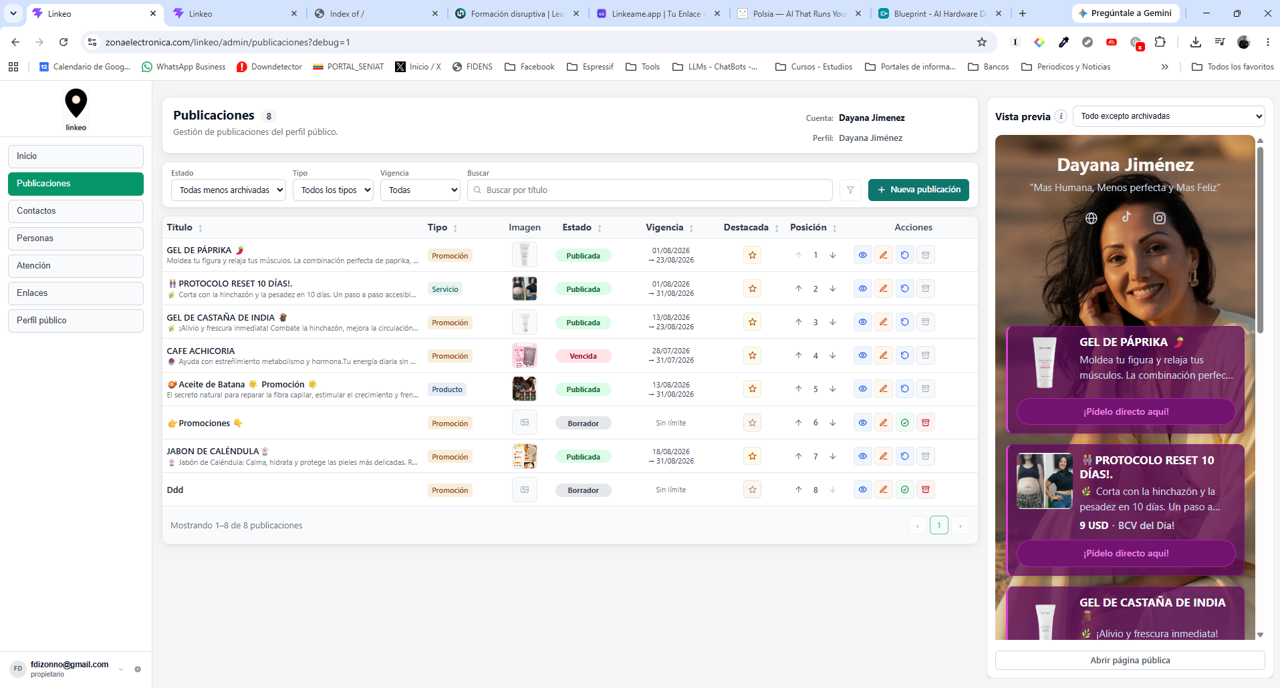Go to Inicio in the sidebar
Viewport: 1280px width, 688px height.
pyautogui.click(x=76, y=156)
